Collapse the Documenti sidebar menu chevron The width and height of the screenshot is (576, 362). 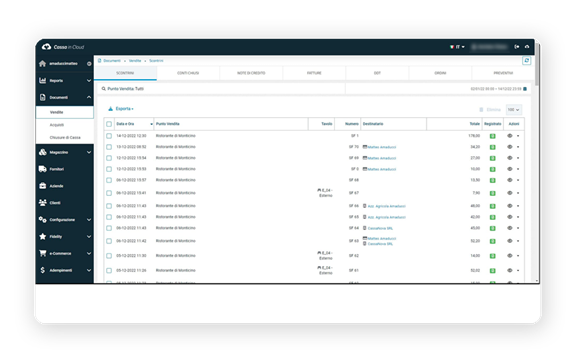click(89, 97)
